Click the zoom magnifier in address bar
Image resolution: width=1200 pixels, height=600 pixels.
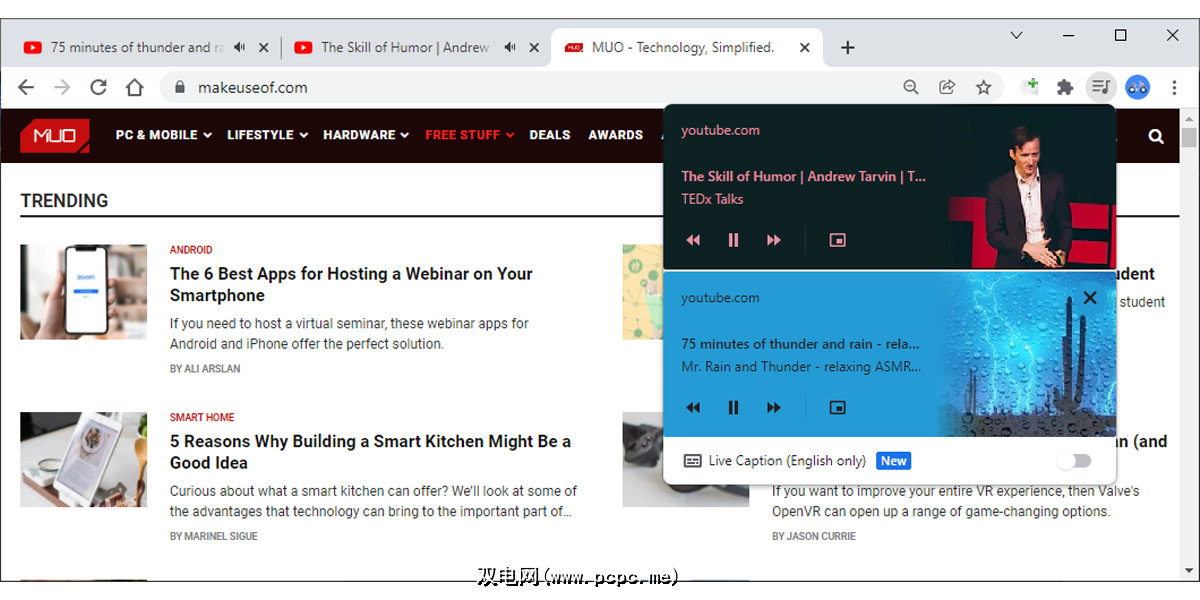click(911, 87)
